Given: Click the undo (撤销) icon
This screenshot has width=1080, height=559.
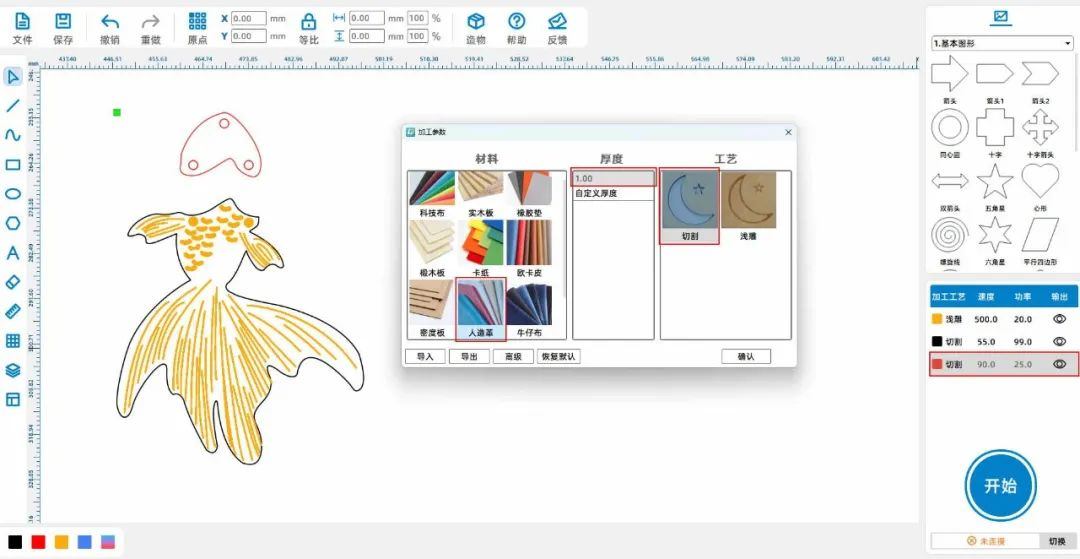Looking at the screenshot, I should (110, 22).
